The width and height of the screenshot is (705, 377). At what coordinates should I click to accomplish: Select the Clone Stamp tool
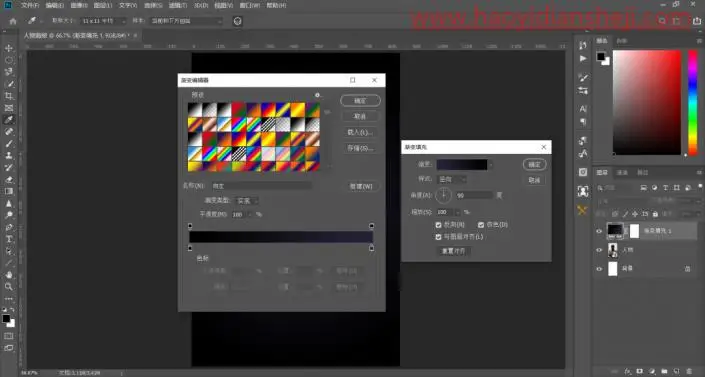click(9, 156)
